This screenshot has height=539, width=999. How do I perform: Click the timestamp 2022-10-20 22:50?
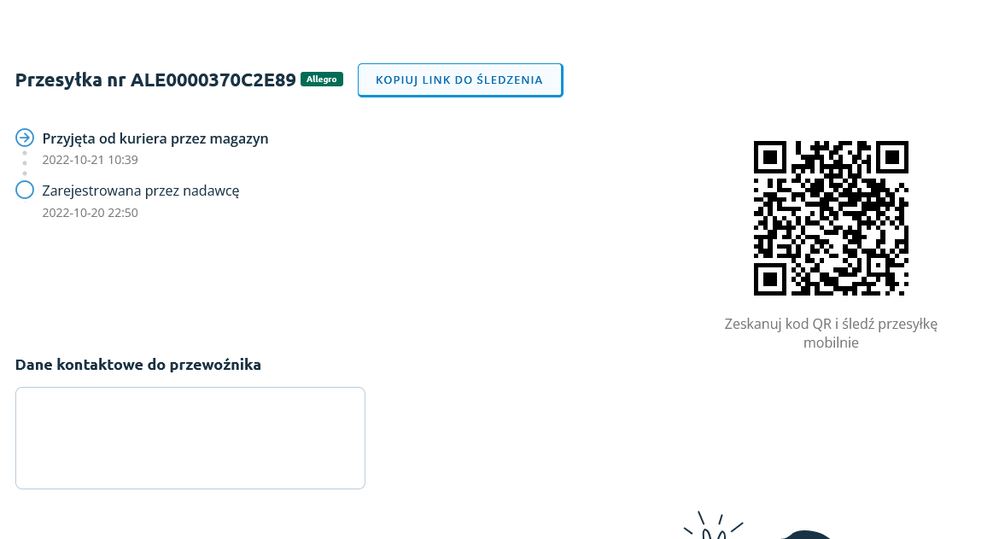90,212
